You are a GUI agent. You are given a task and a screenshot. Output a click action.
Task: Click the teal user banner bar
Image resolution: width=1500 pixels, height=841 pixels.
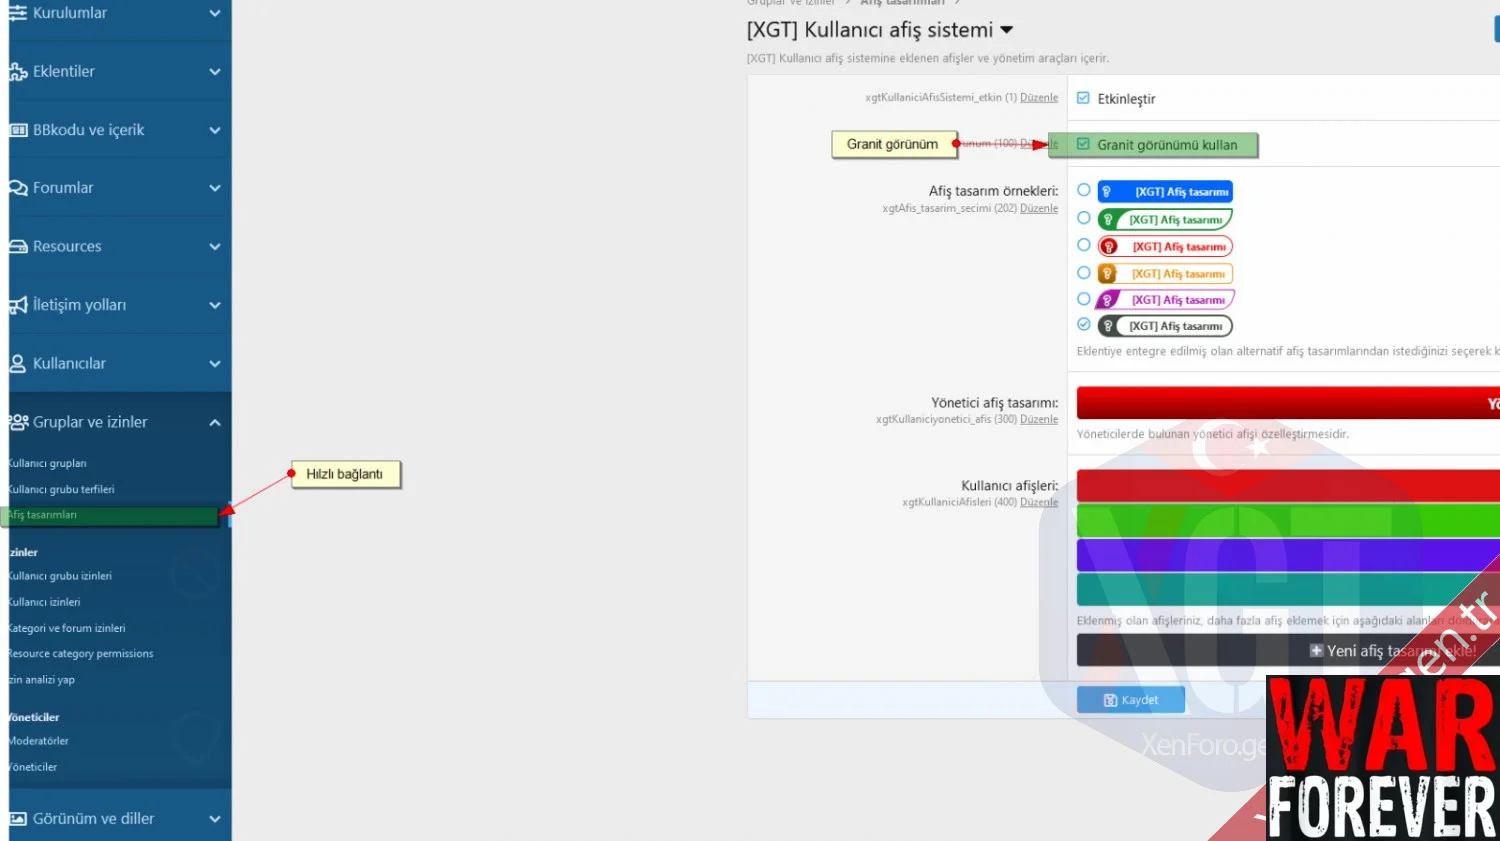tap(1288, 590)
